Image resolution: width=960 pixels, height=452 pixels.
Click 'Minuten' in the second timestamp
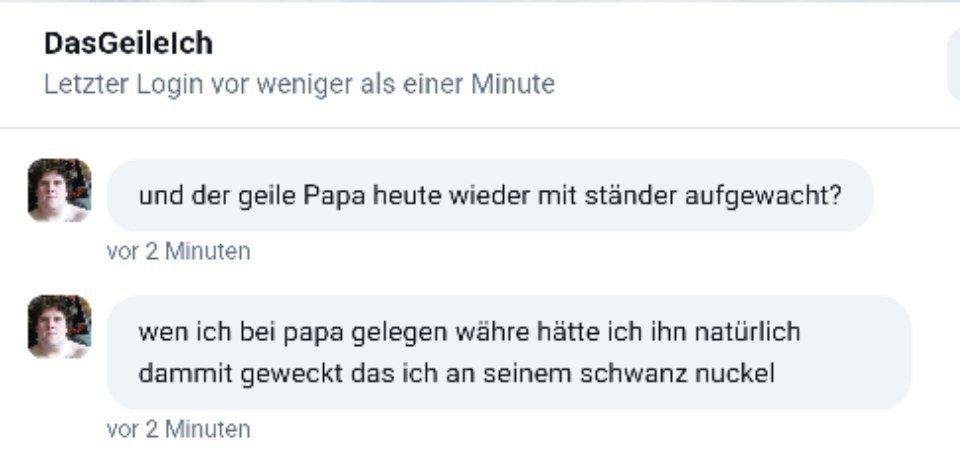tap(208, 429)
